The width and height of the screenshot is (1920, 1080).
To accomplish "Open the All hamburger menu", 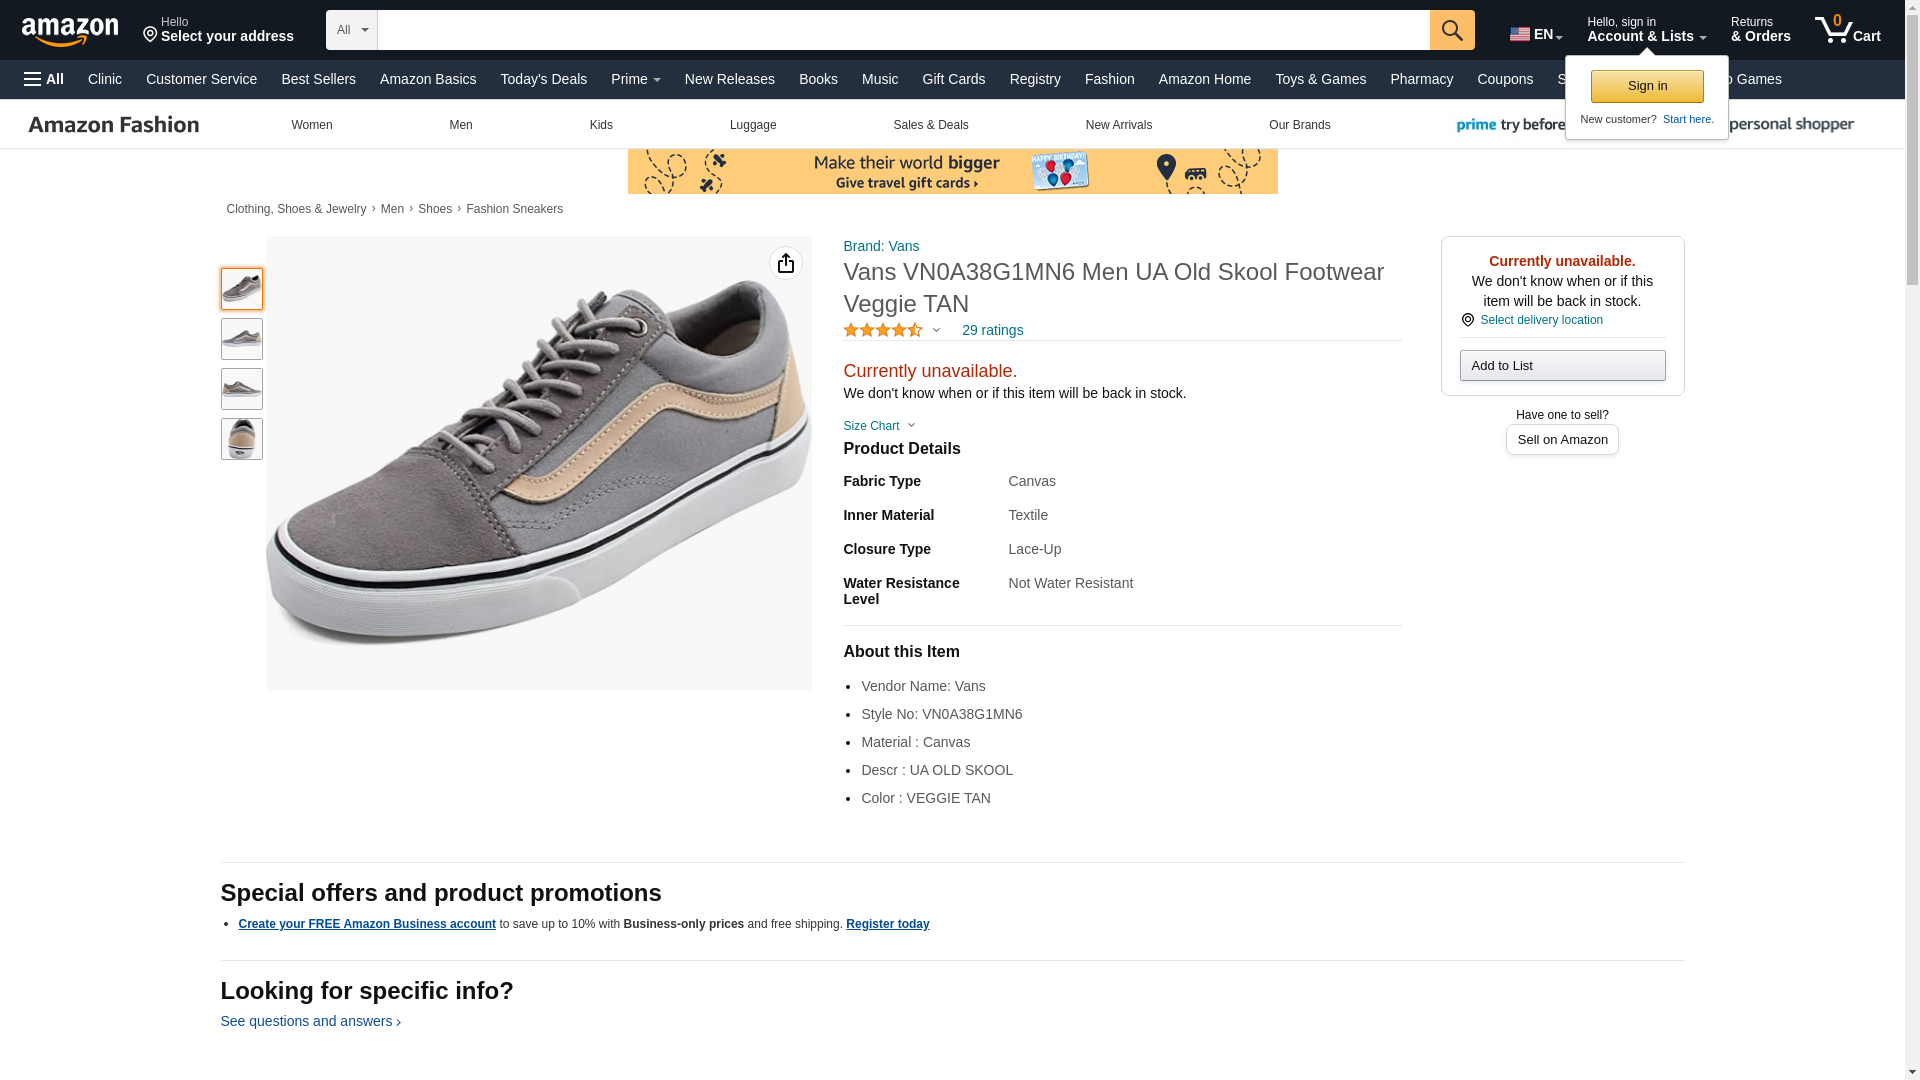I will (x=44, y=79).
